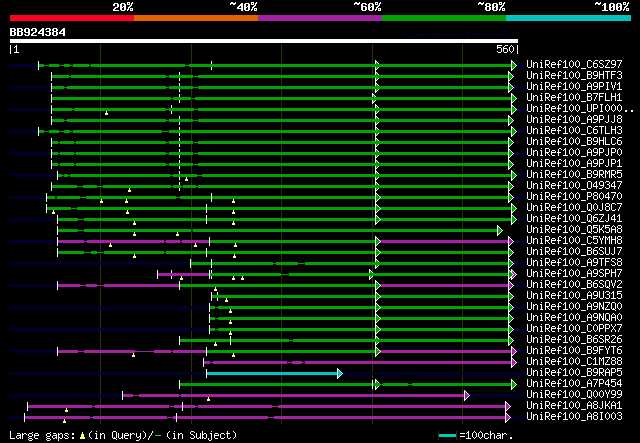The height and width of the screenshot is (443, 640).
Task: Open the UniRef100_B9RMR5 entry
Action: pos(574,175)
